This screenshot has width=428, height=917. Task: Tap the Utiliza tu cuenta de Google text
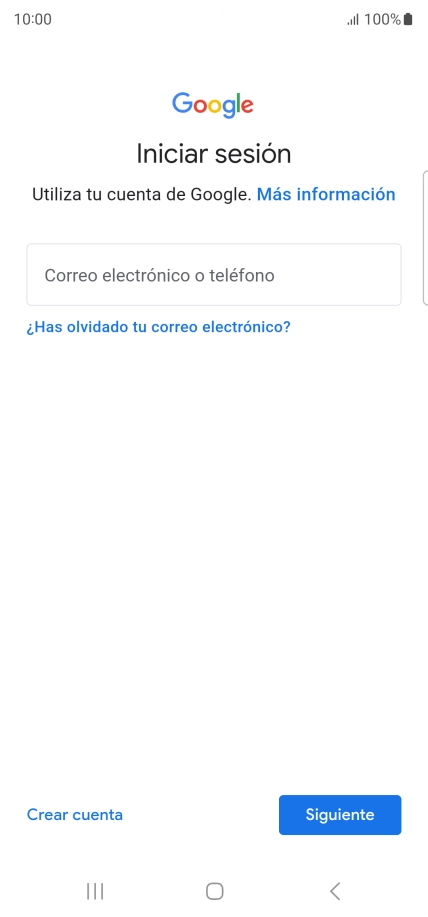pyautogui.click(x=141, y=194)
